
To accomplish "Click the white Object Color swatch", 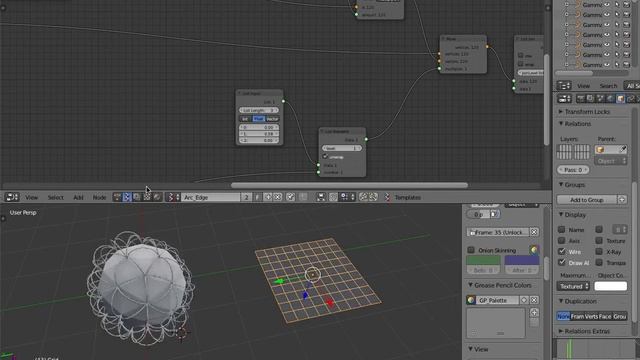I will click(611, 286).
